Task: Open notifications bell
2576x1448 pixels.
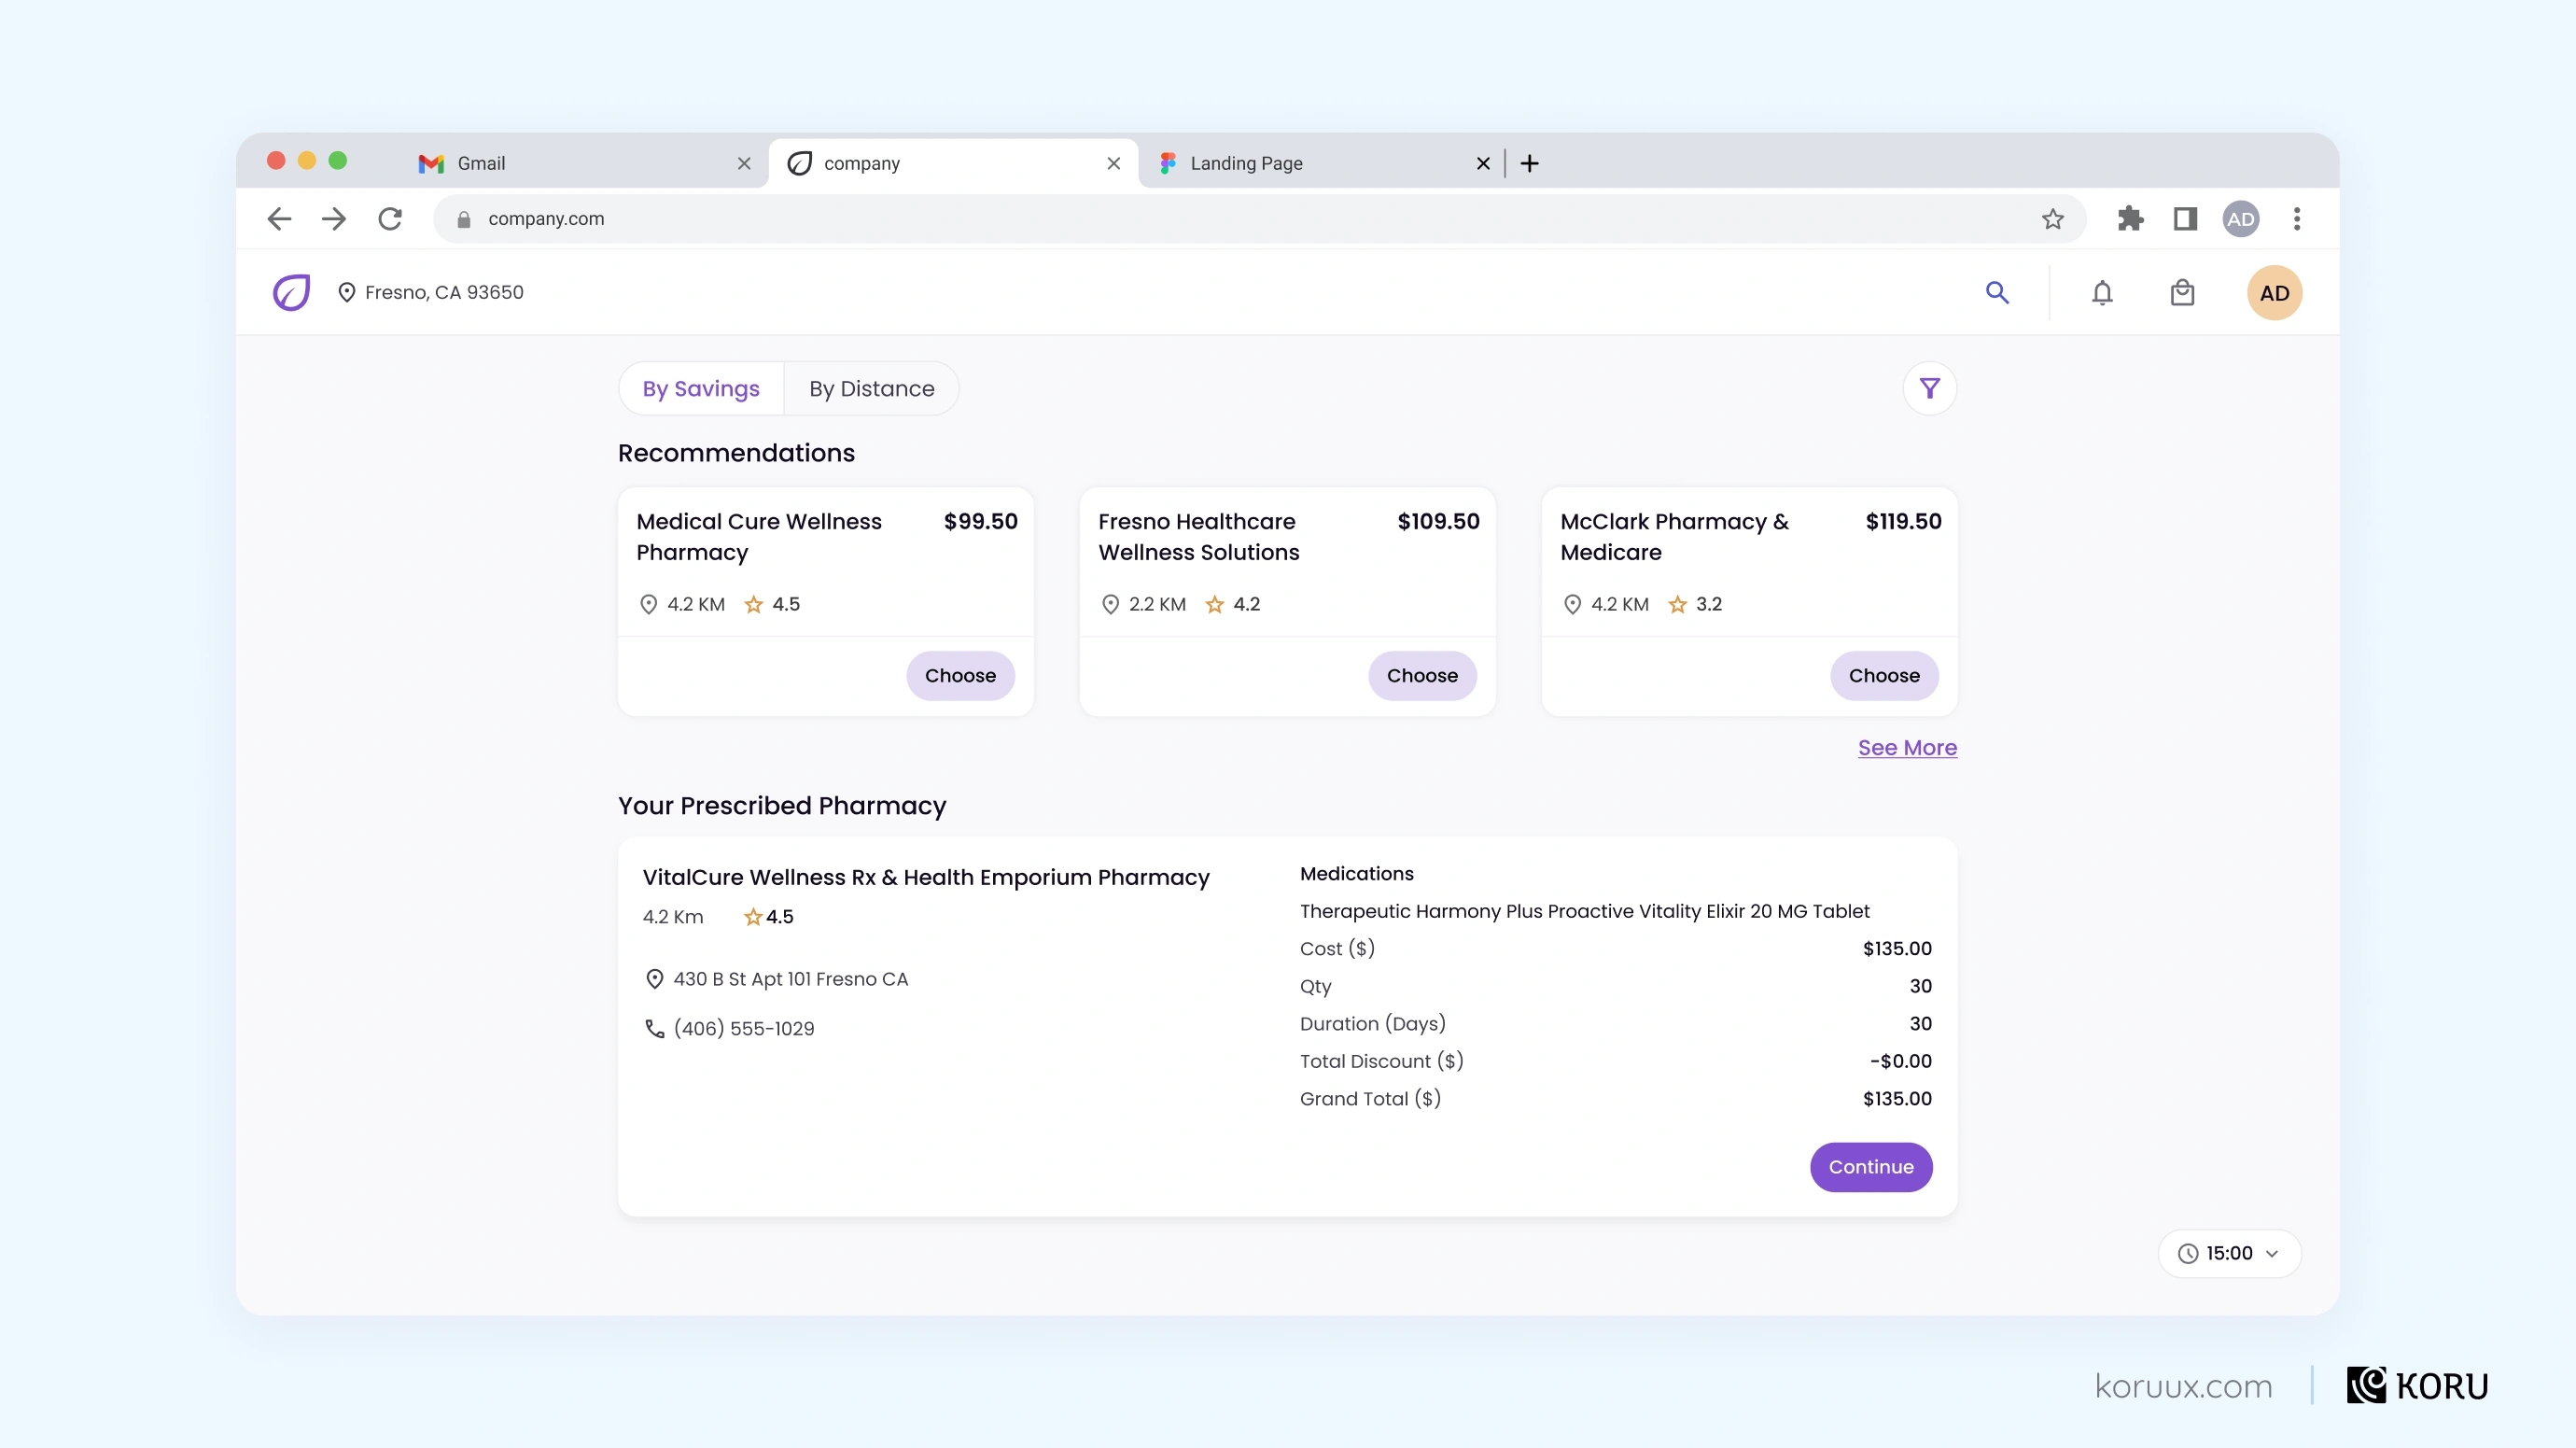Action: [x=2102, y=293]
